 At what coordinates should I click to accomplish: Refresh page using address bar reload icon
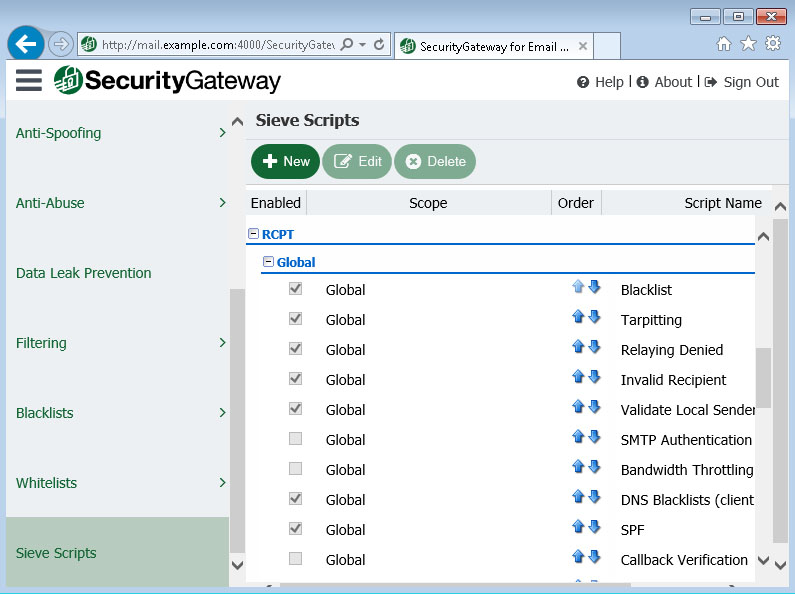pyautogui.click(x=379, y=45)
